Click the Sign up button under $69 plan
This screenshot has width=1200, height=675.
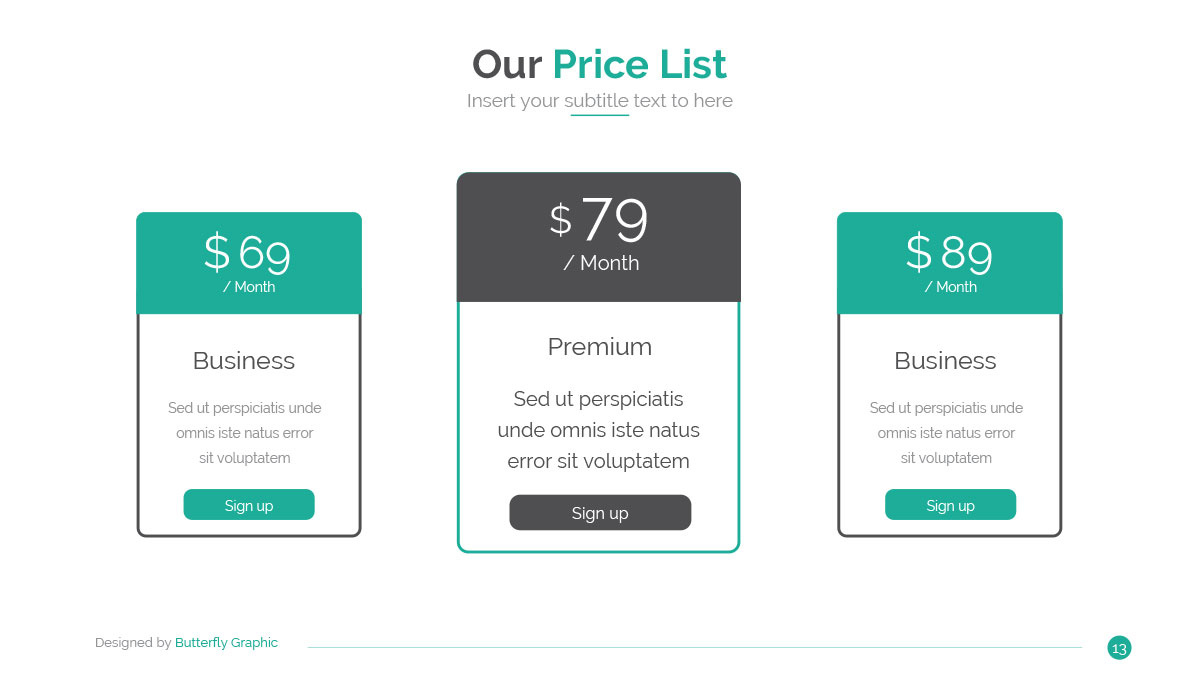coord(249,505)
